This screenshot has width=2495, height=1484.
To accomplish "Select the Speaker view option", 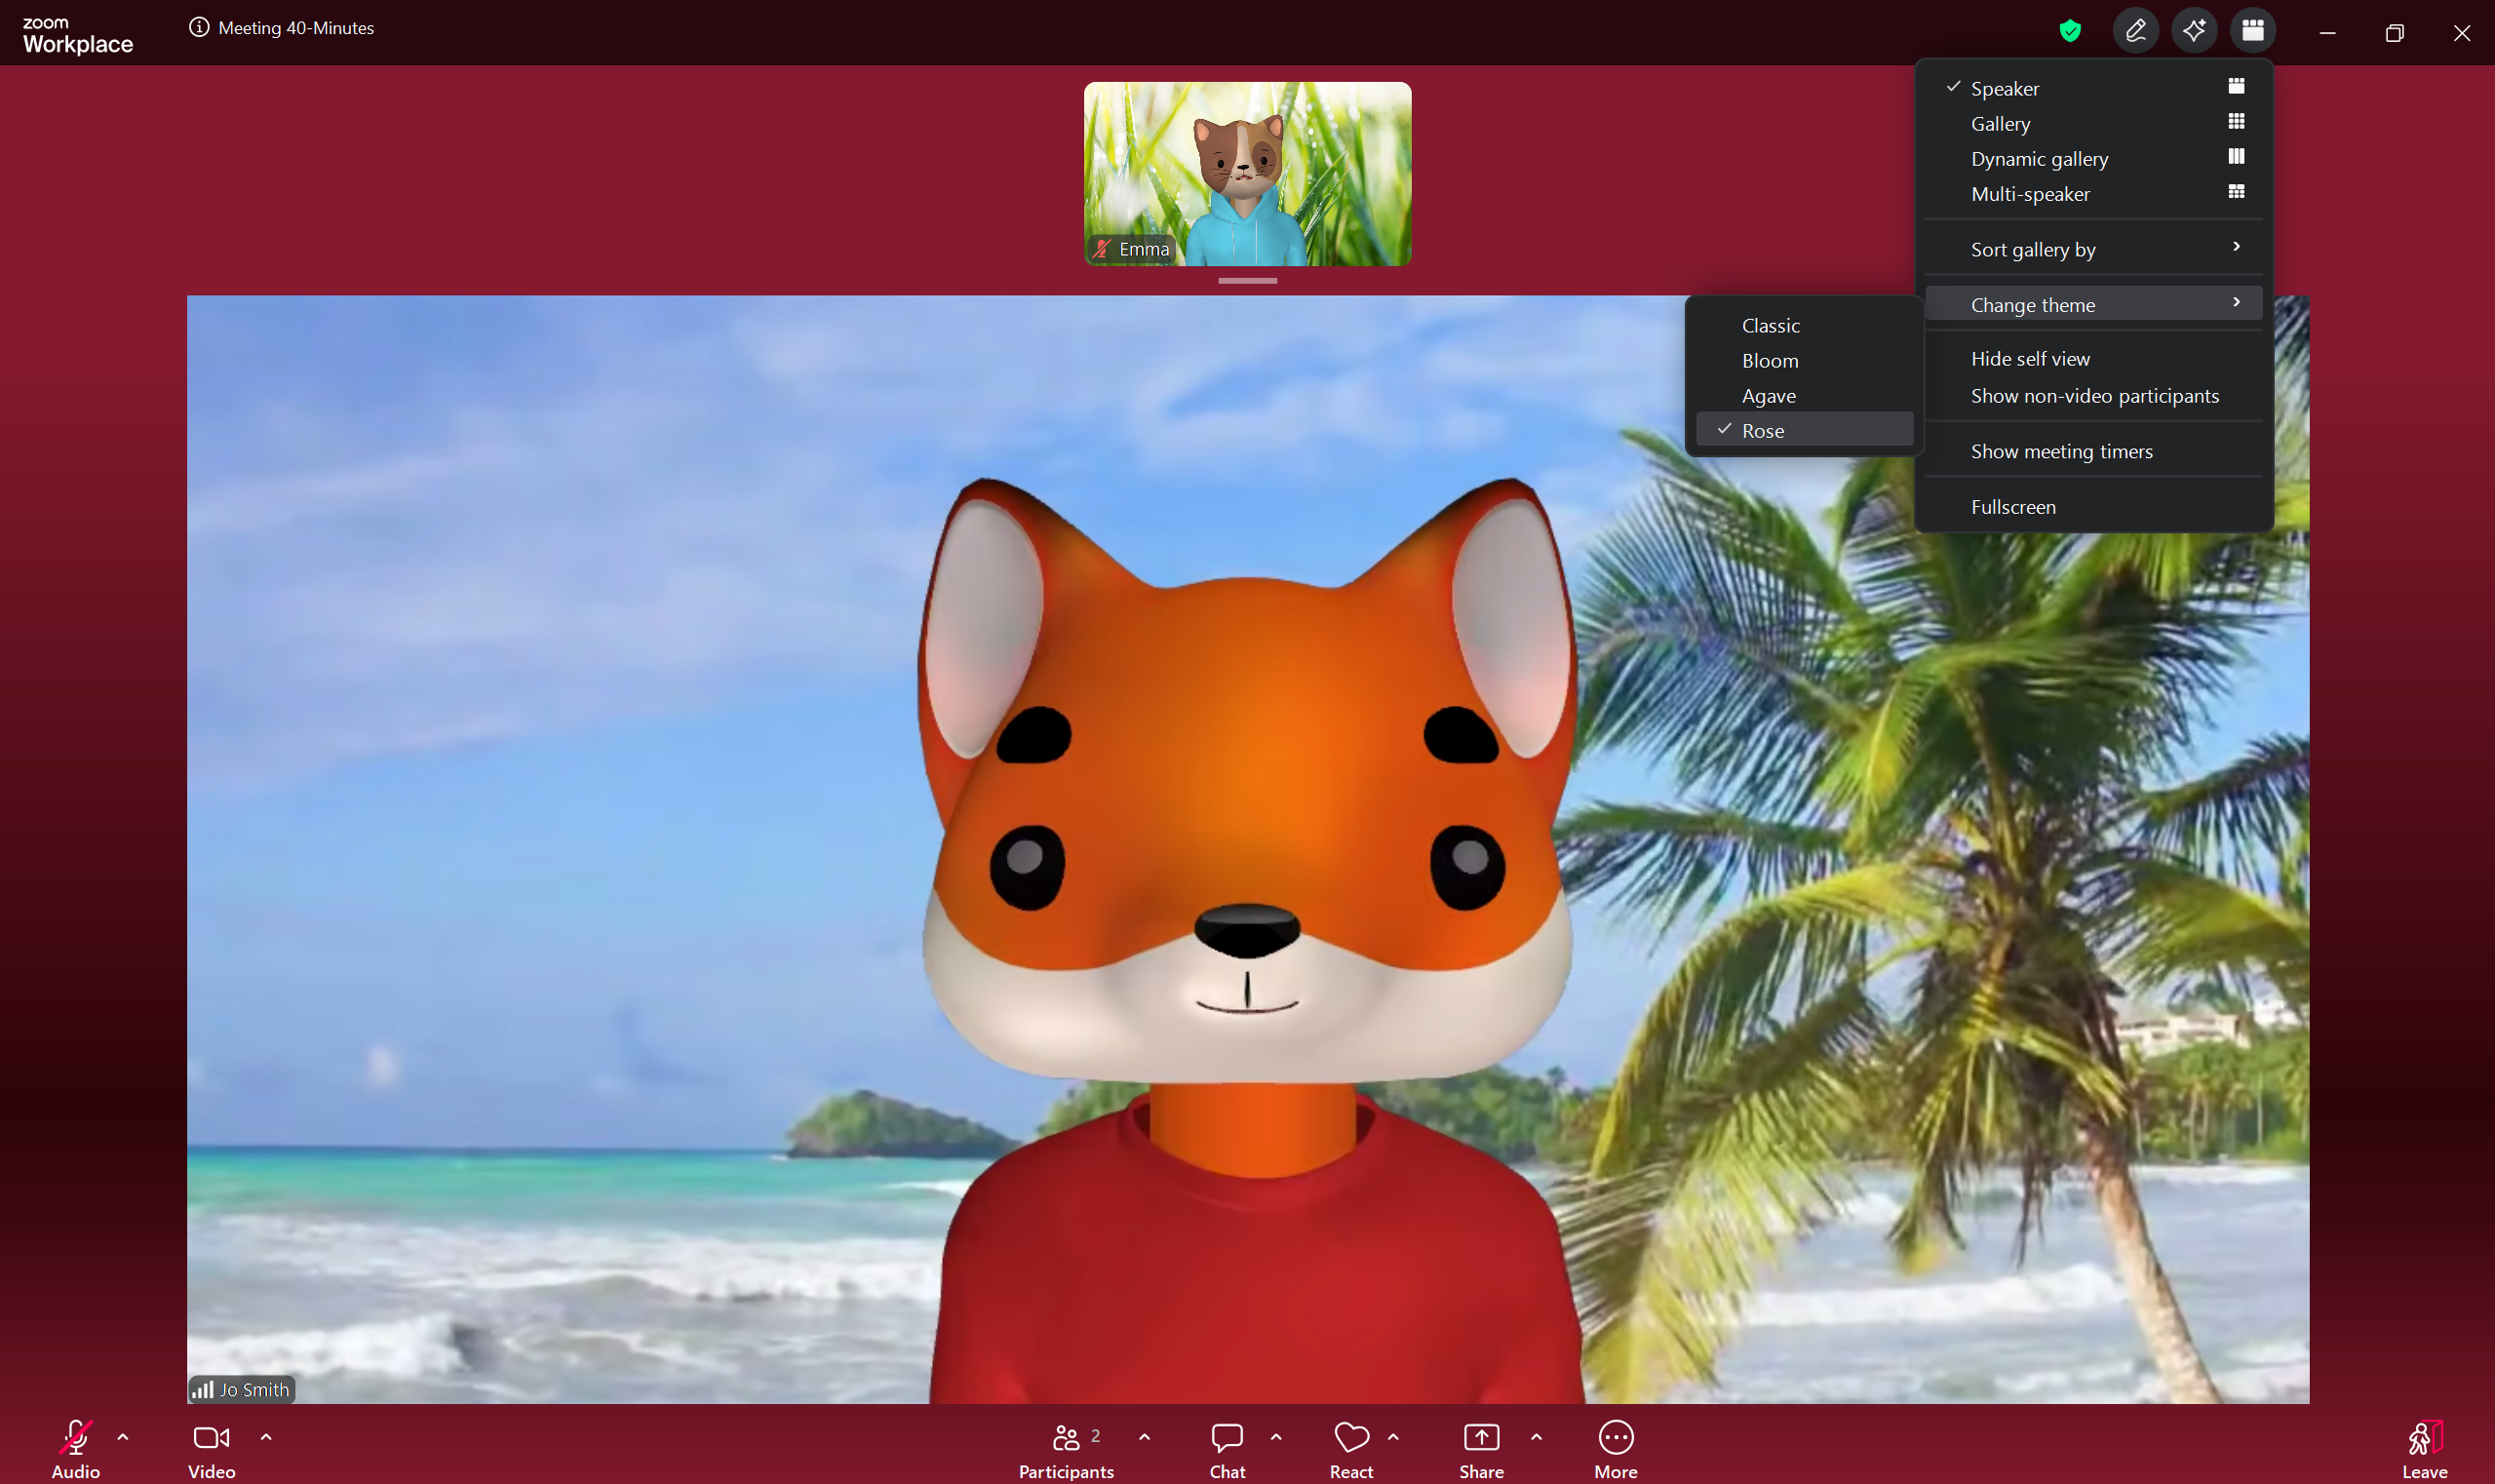I will (x=2093, y=88).
